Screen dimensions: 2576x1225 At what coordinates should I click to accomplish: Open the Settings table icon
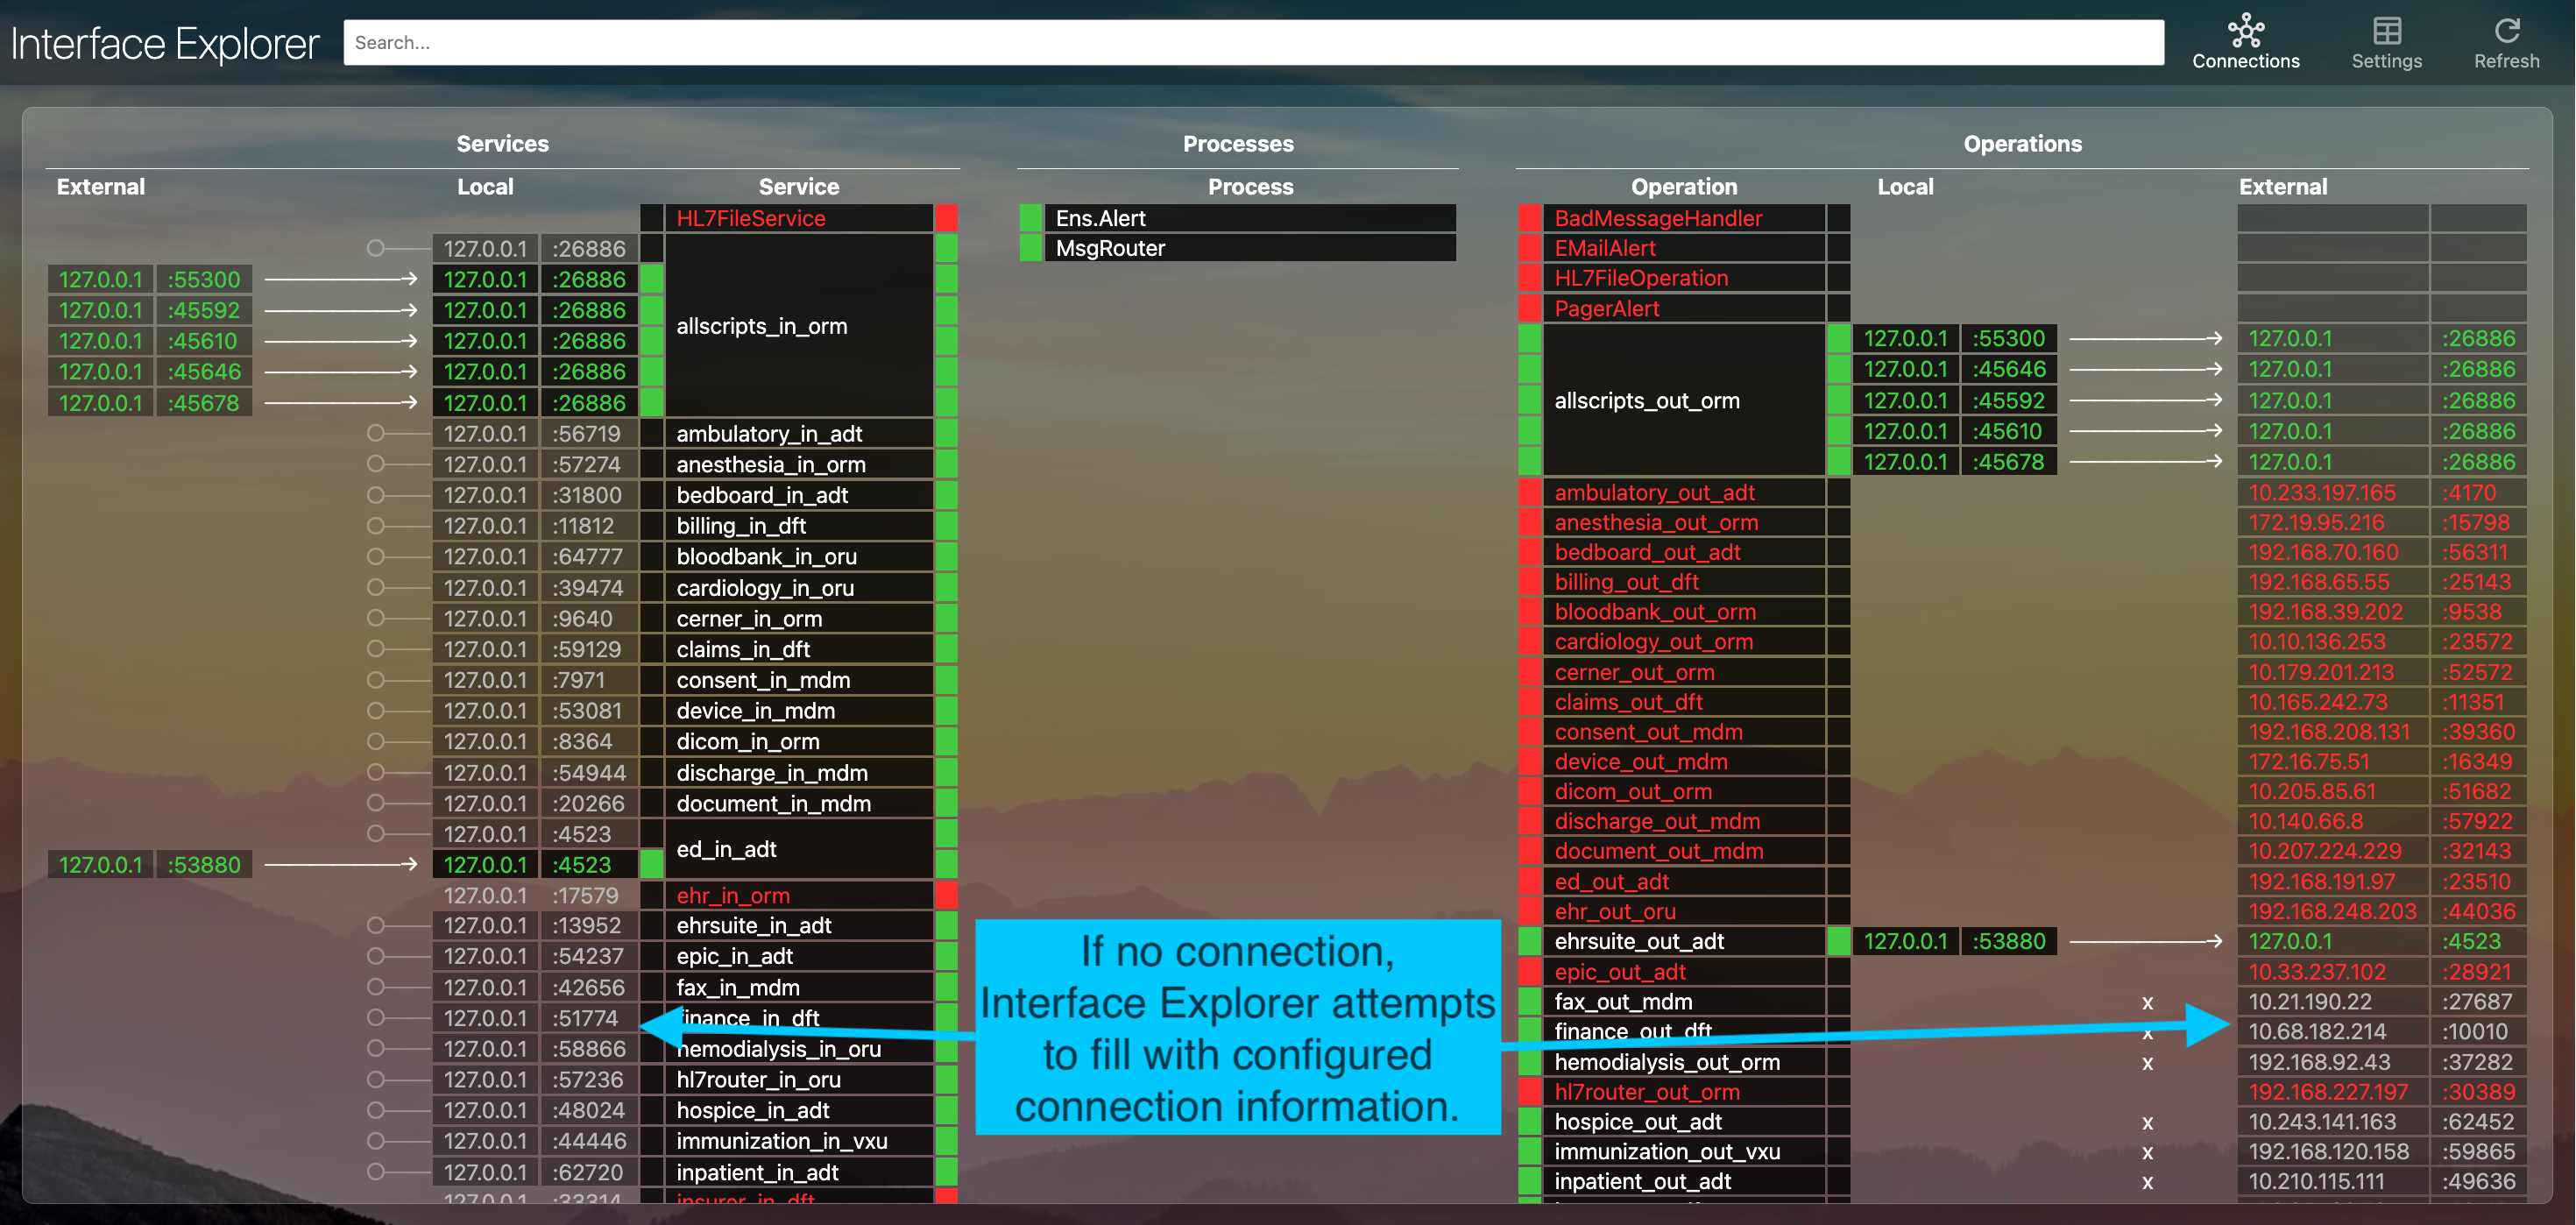[x=2386, y=32]
